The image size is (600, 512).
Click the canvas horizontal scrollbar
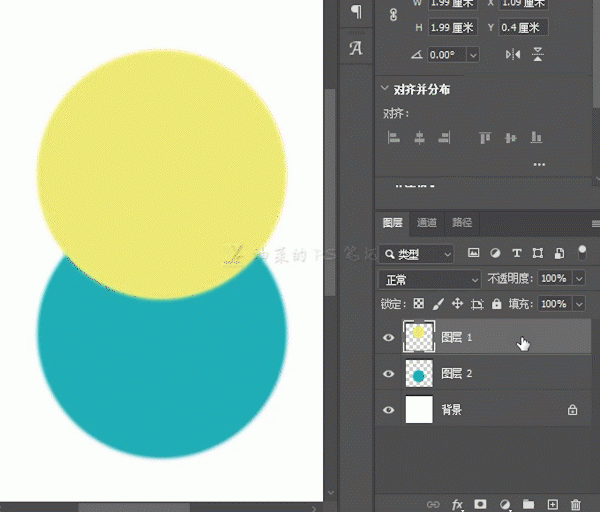click(135, 508)
